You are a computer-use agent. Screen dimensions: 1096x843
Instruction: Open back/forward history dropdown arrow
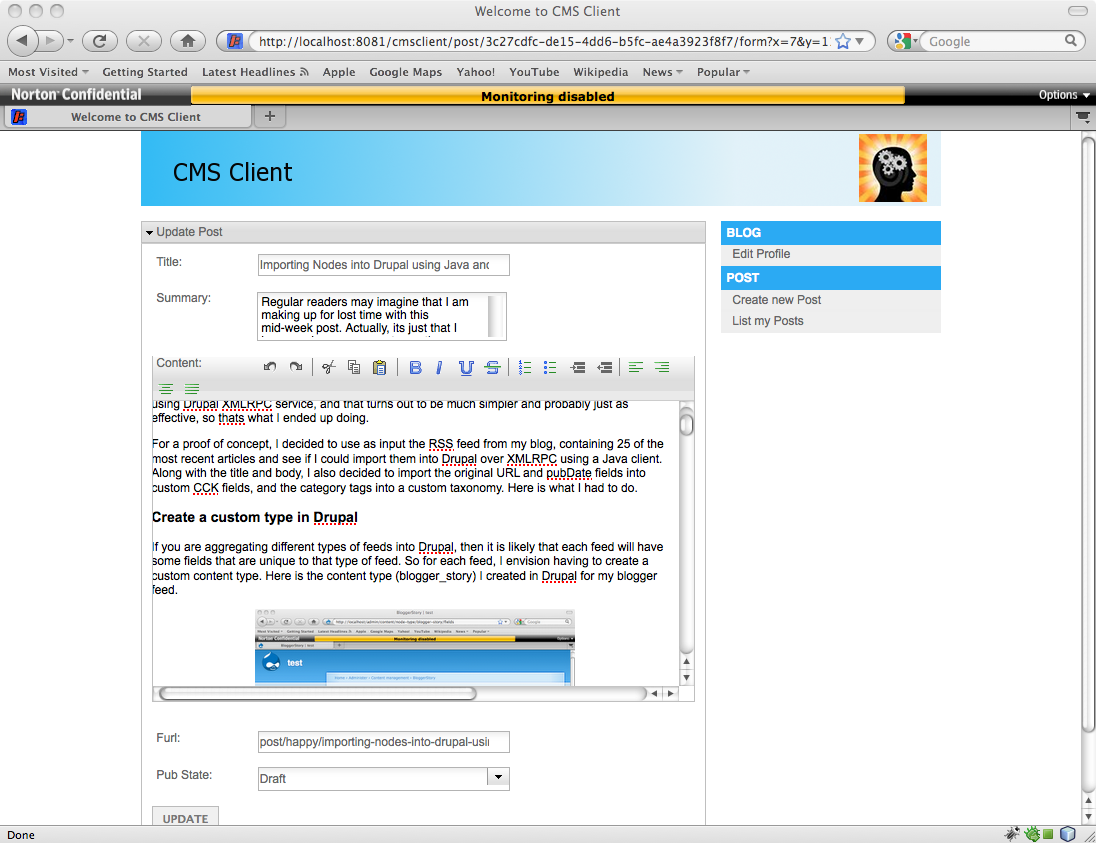coord(70,41)
